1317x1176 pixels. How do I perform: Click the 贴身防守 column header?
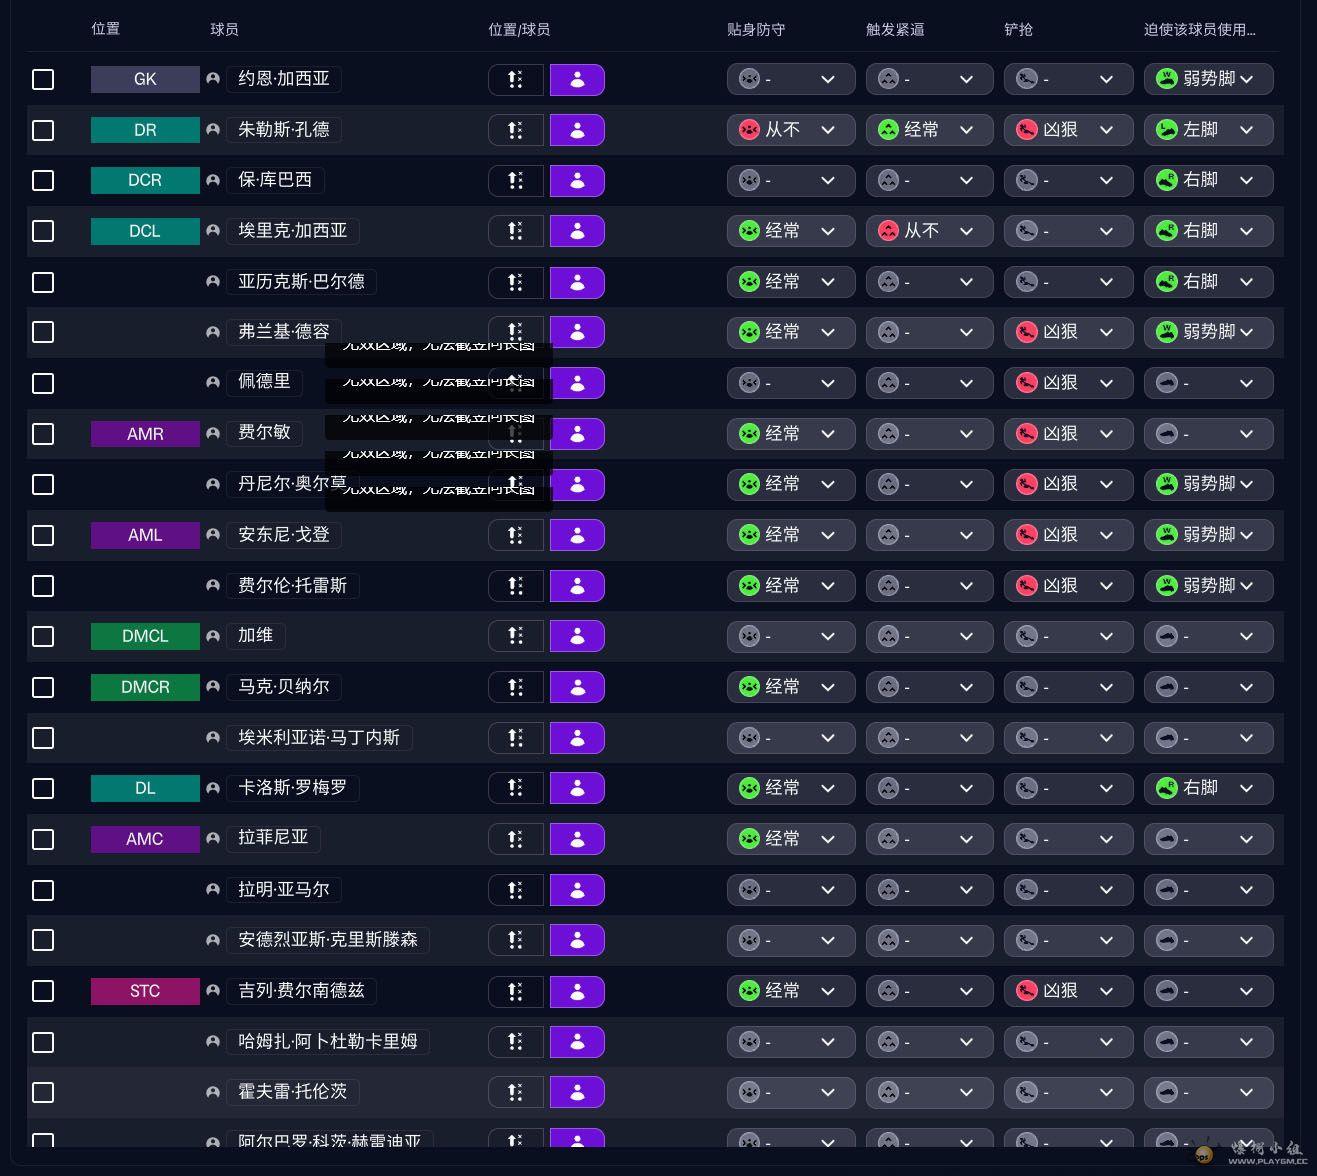coord(756,30)
